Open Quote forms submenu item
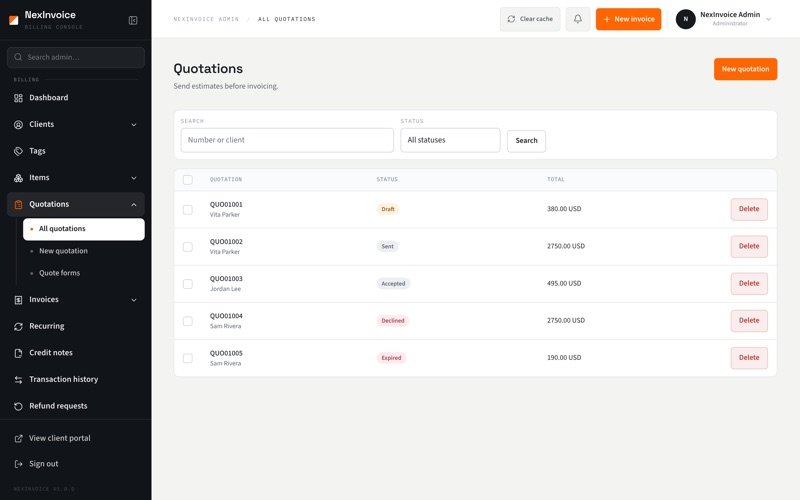Screen dimensions: 800x500 point(84,273)
